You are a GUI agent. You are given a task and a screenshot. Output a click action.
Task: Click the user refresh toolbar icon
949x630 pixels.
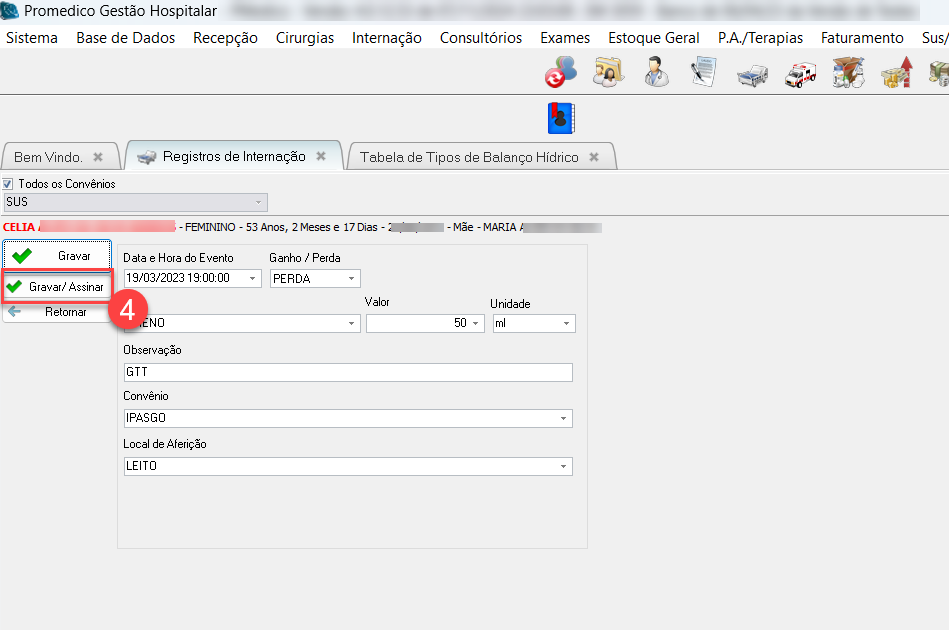click(x=560, y=72)
